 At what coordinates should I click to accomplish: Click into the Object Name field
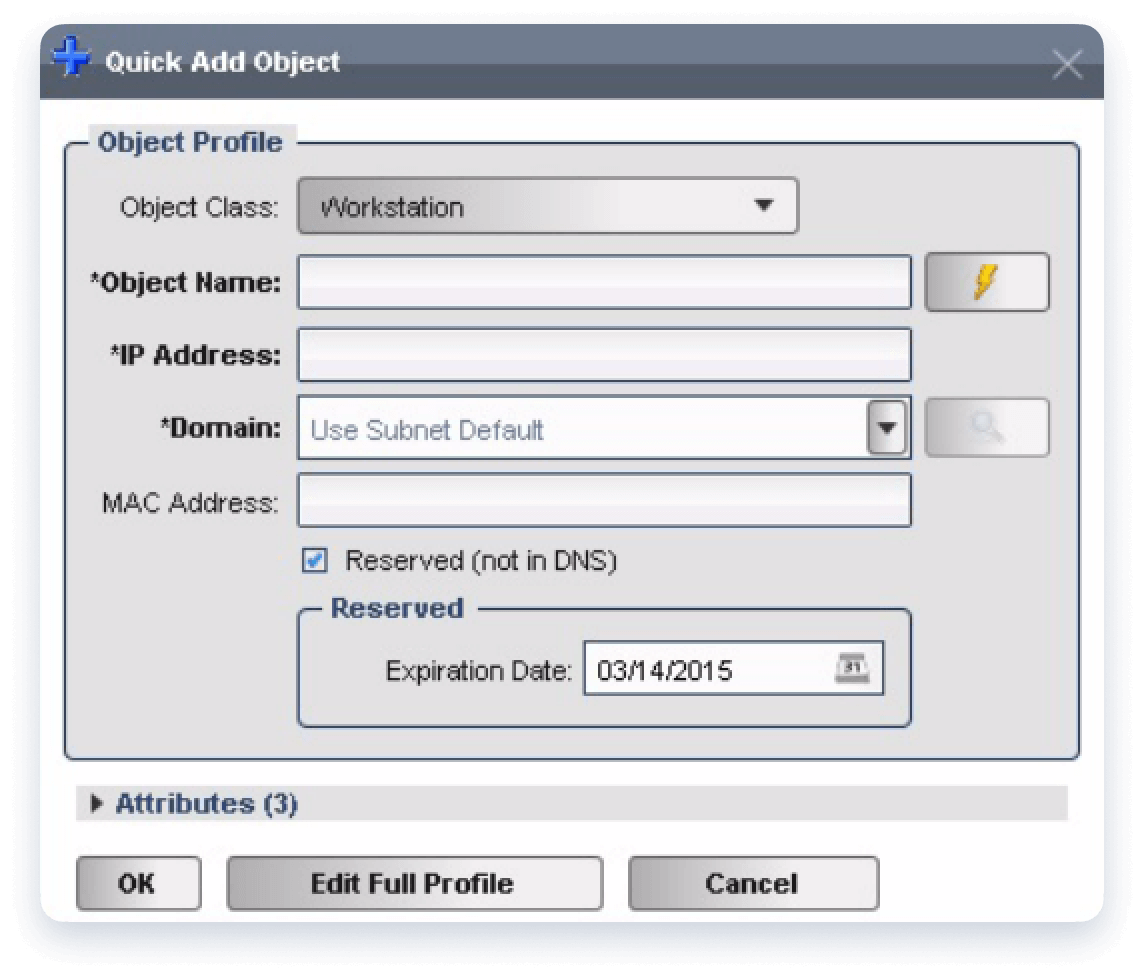click(x=604, y=283)
